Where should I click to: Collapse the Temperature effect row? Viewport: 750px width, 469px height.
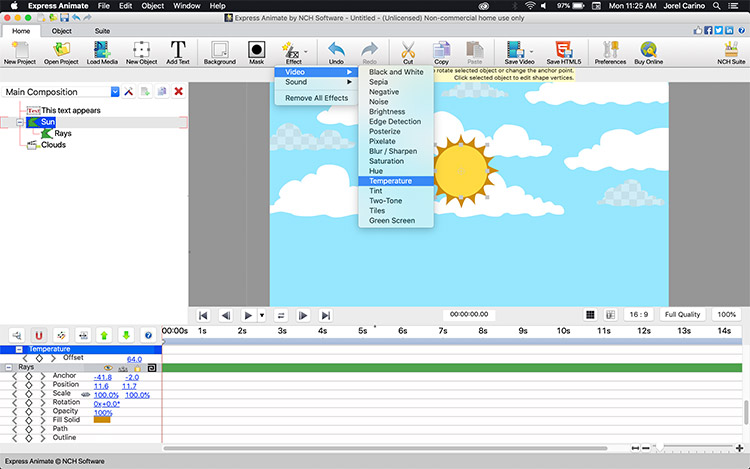(19, 349)
